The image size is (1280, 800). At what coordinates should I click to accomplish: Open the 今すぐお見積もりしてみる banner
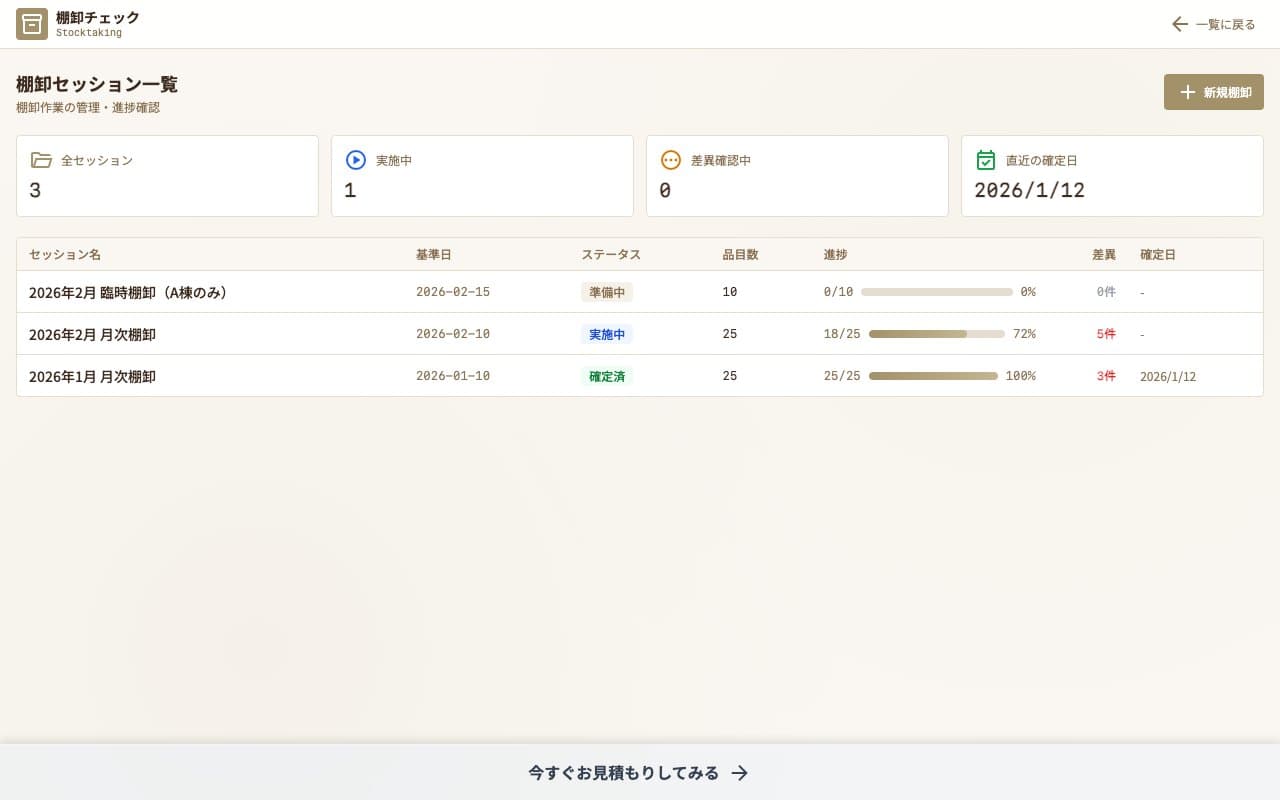[x=640, y=772]
